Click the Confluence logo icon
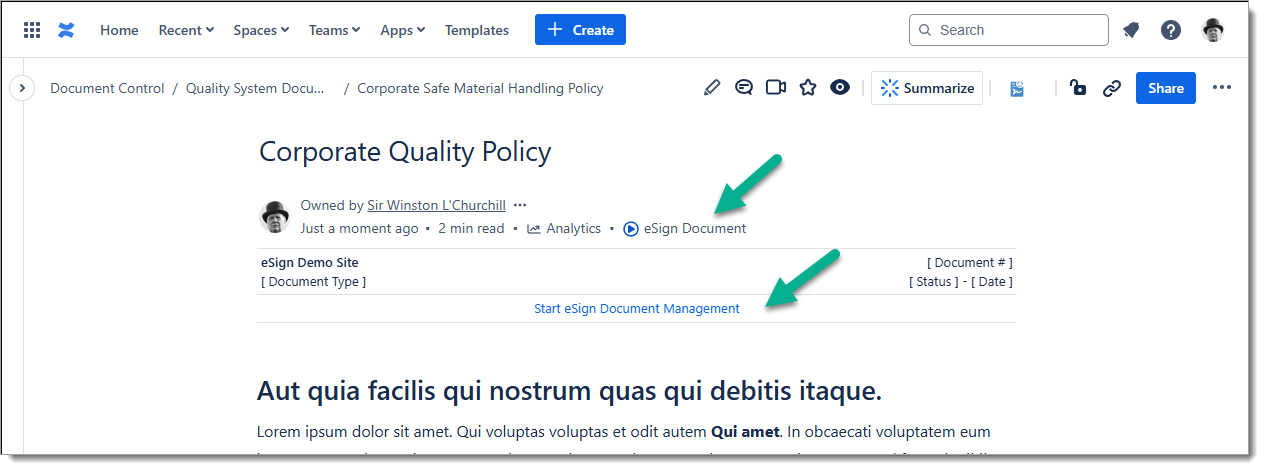1264x470 pixels. click(x=66, y=30)
